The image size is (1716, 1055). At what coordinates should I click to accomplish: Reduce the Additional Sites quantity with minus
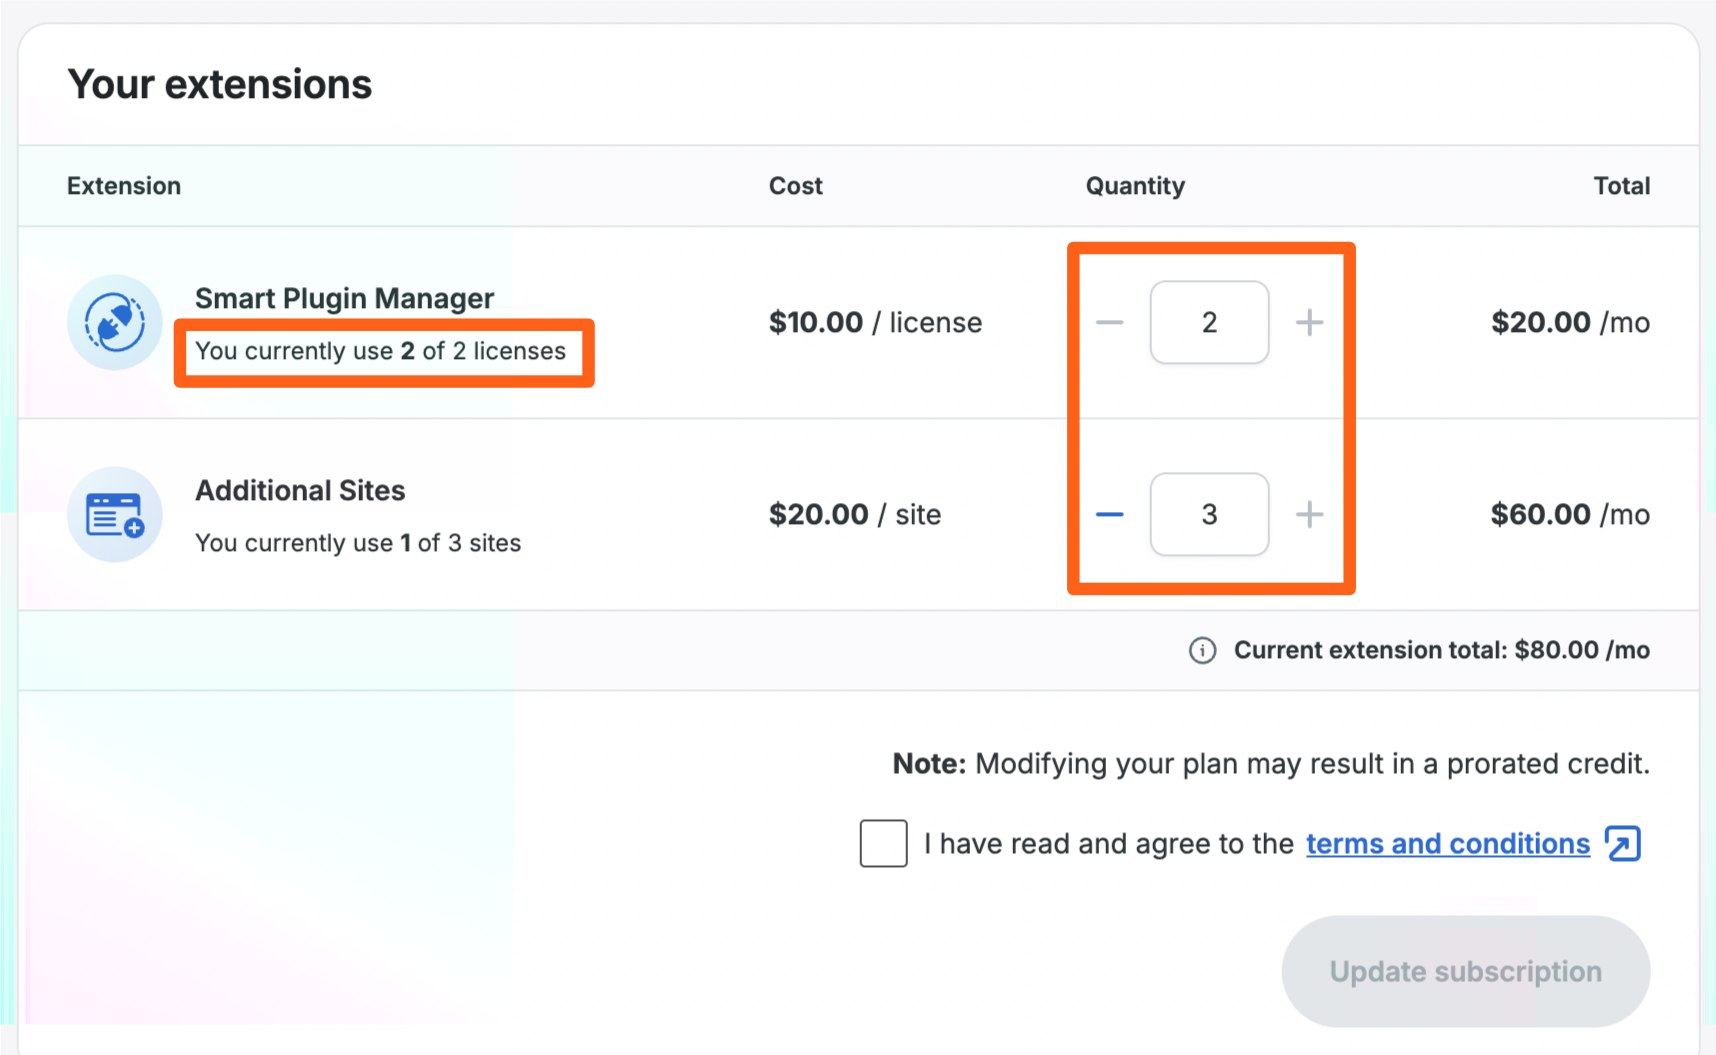click(1109, 515)
